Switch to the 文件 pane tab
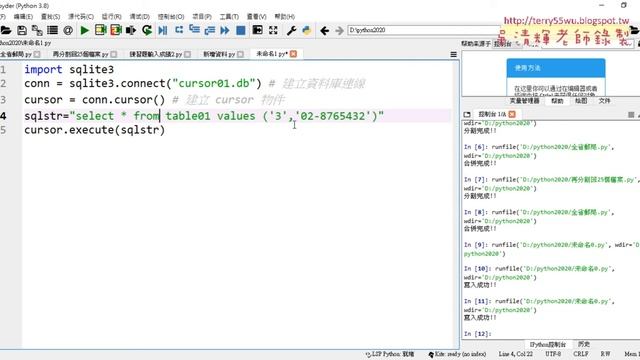 (604, 101)
